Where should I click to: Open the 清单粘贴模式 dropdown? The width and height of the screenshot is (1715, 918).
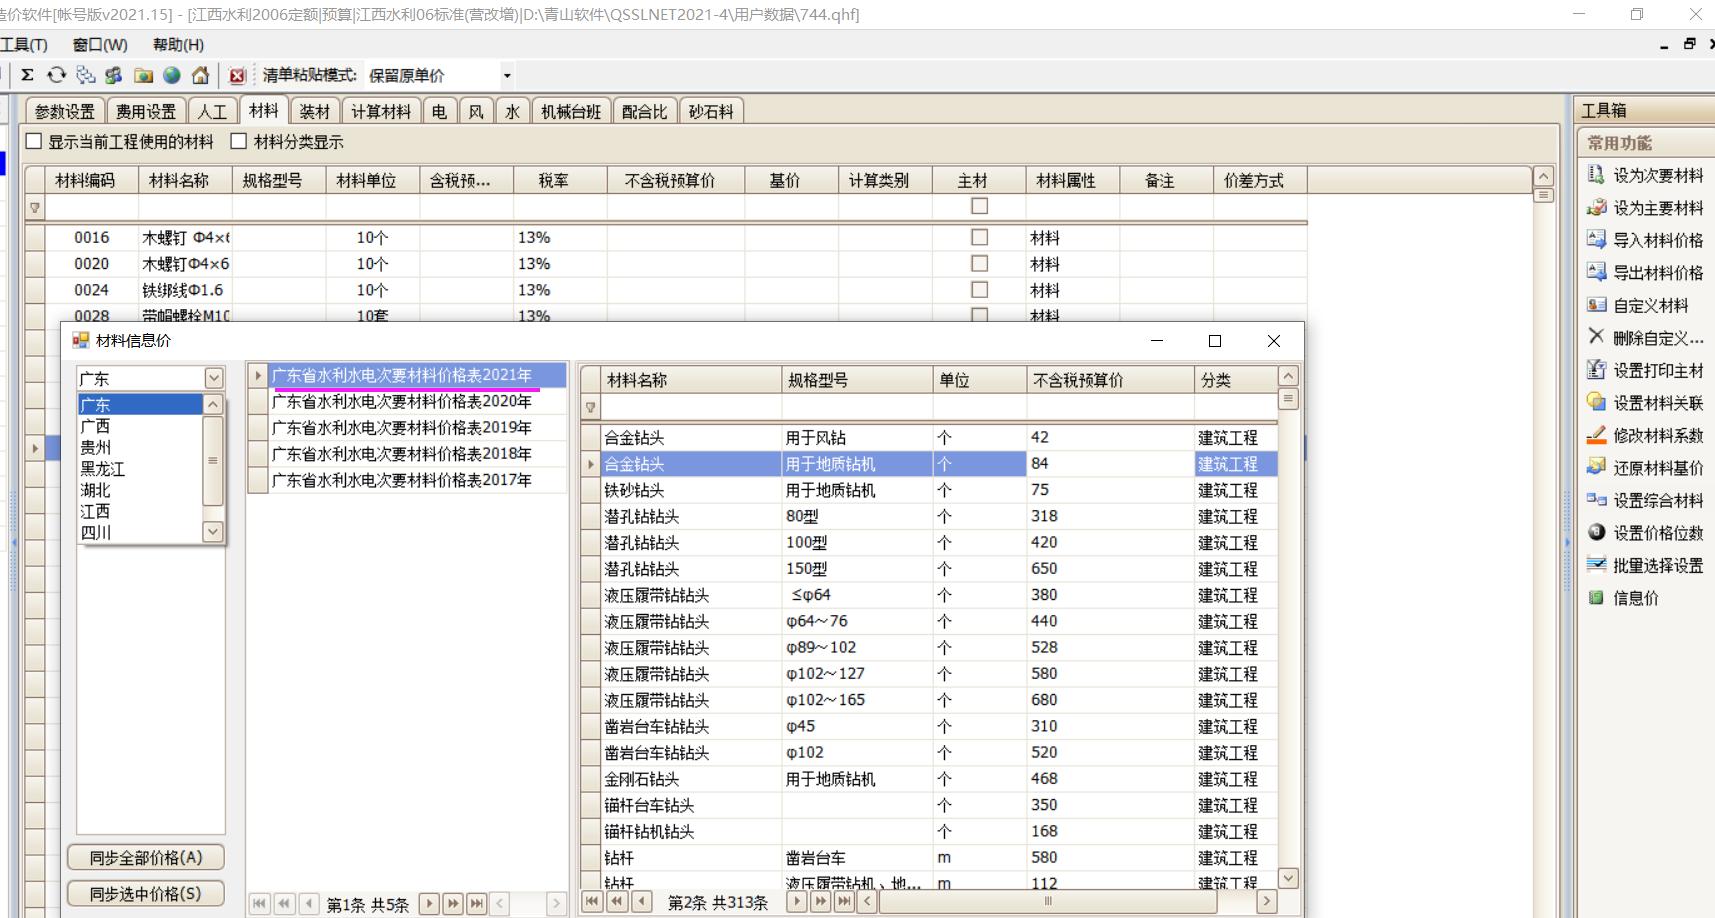[507, 75]
